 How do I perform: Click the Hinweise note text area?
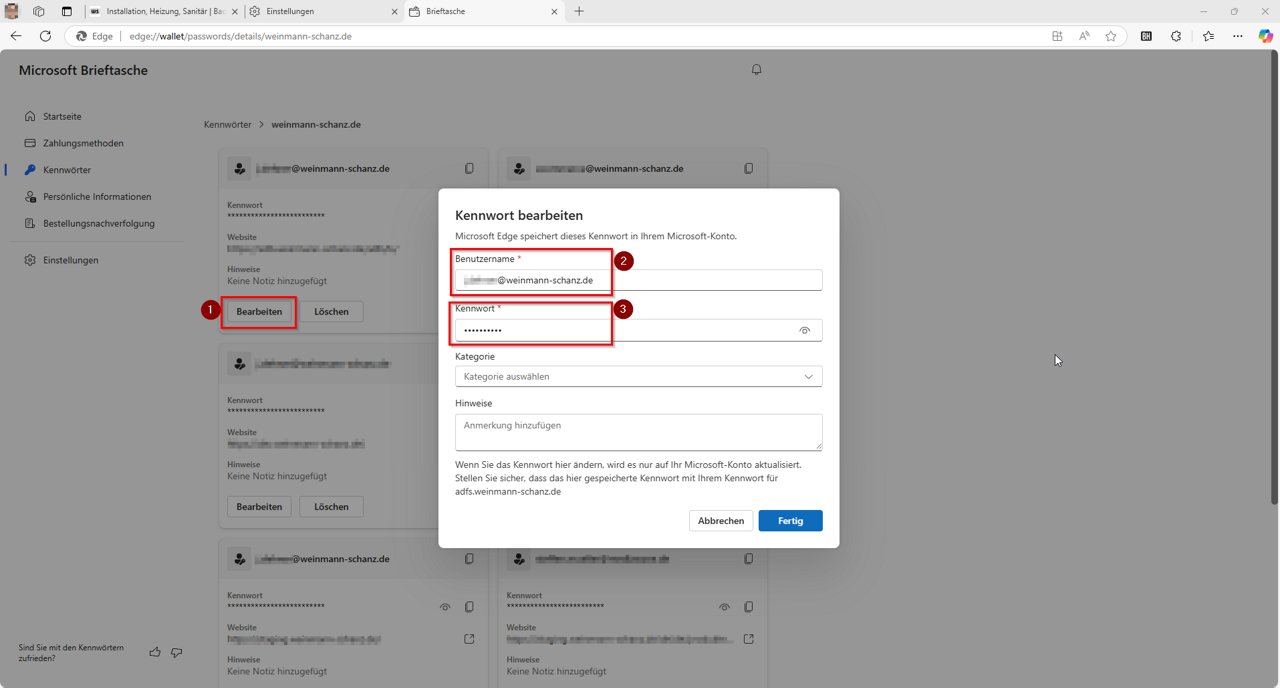638,432
